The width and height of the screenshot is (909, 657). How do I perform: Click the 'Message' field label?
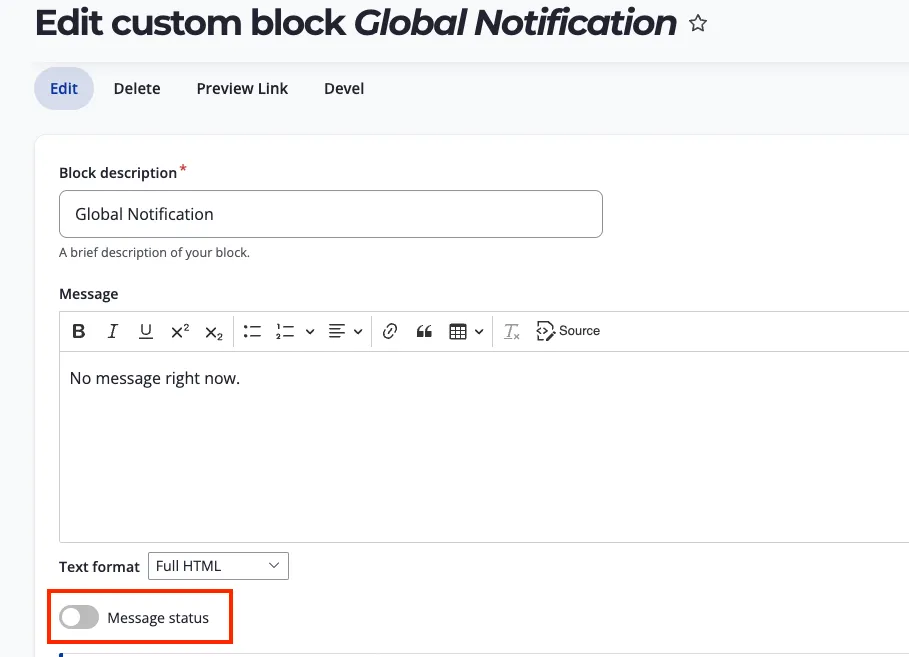tap(89, 294)
